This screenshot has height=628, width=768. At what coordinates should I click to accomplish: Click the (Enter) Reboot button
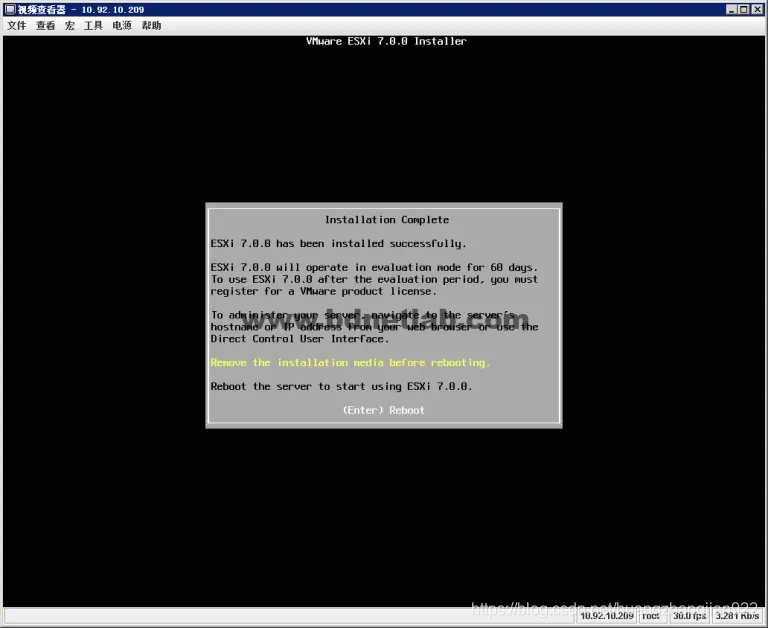click(384, 410)
